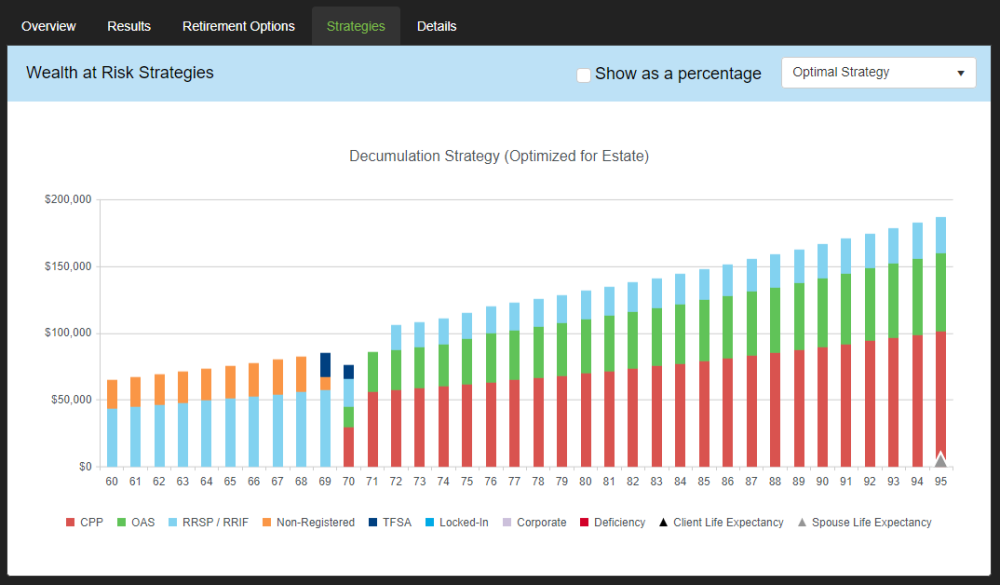This screenshot has height=585, width=1000.
Task: Open the Results tab
Action: 129,26
